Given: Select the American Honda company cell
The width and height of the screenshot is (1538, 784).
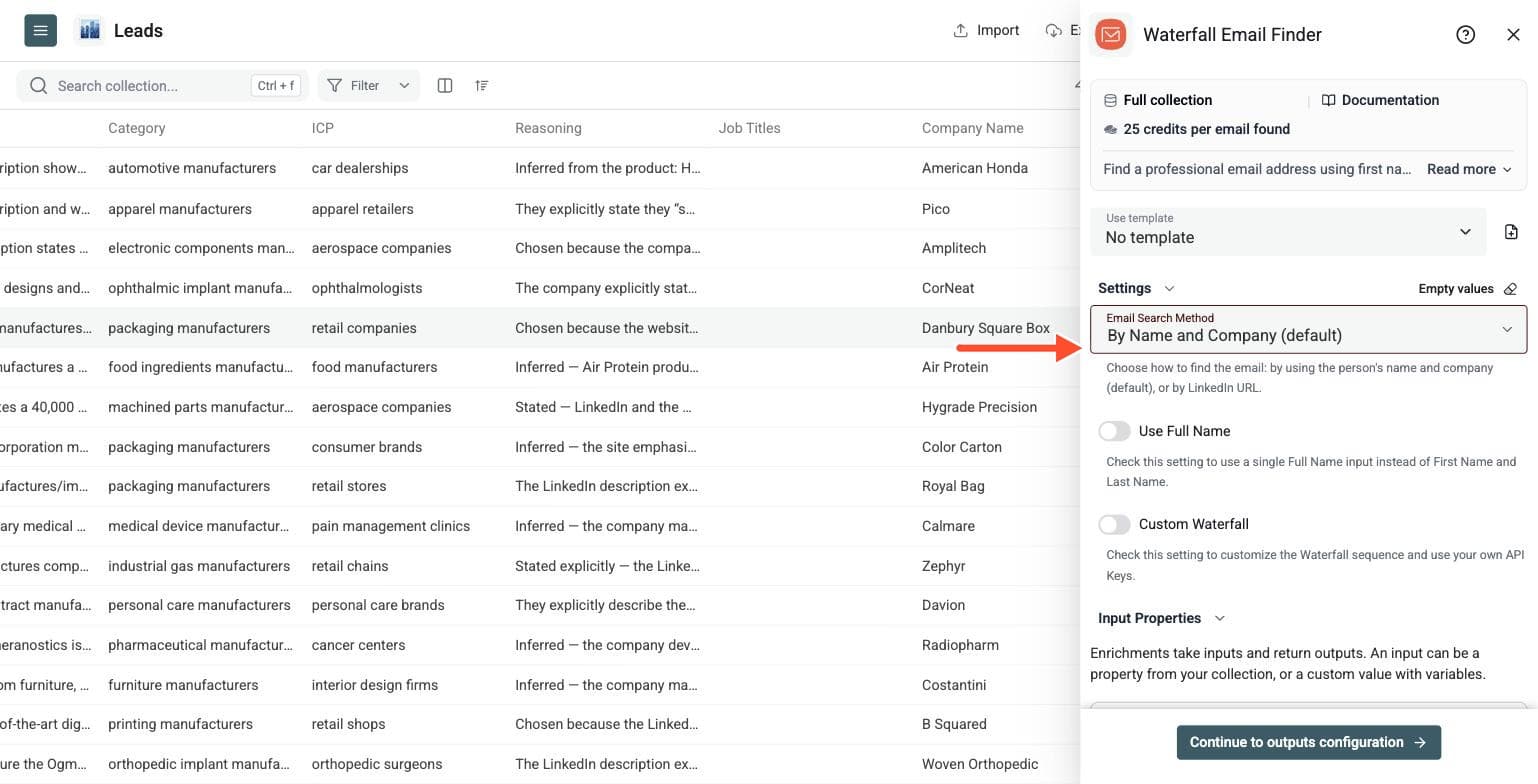Looking at the screenshot, I should click(x=975, y=168).
